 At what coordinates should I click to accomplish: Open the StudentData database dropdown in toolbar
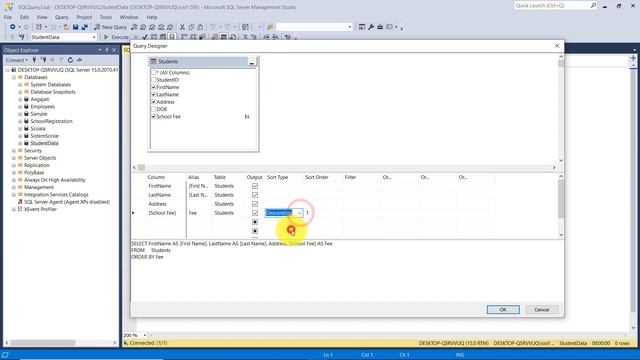pos(94,37)
